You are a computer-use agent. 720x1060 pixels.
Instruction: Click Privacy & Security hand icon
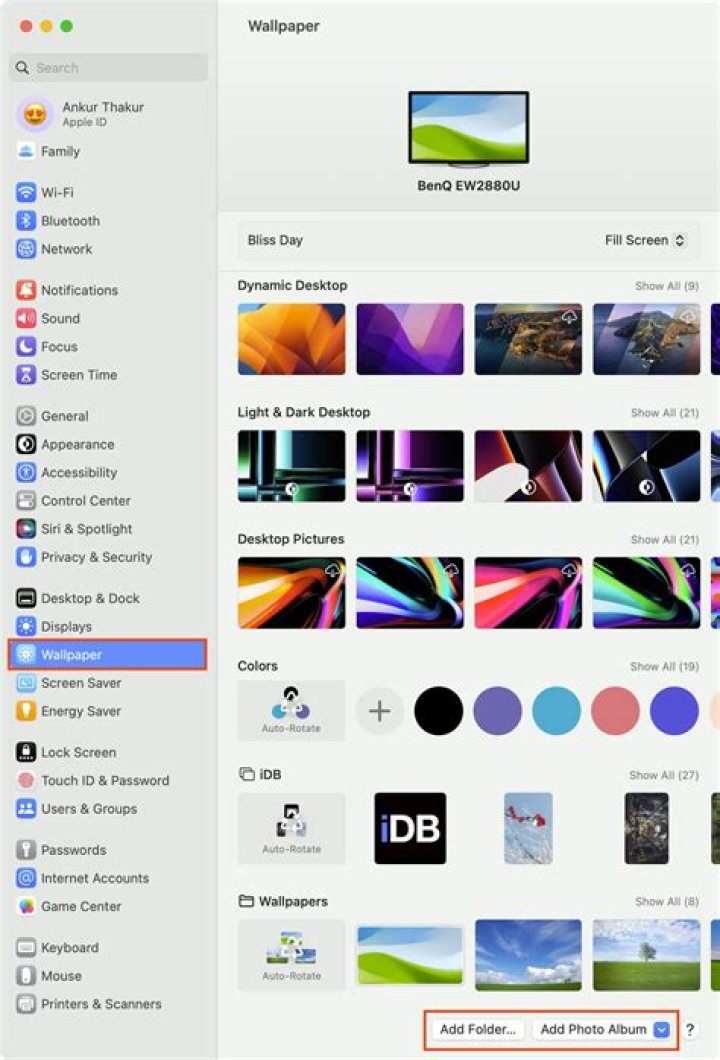26,557
